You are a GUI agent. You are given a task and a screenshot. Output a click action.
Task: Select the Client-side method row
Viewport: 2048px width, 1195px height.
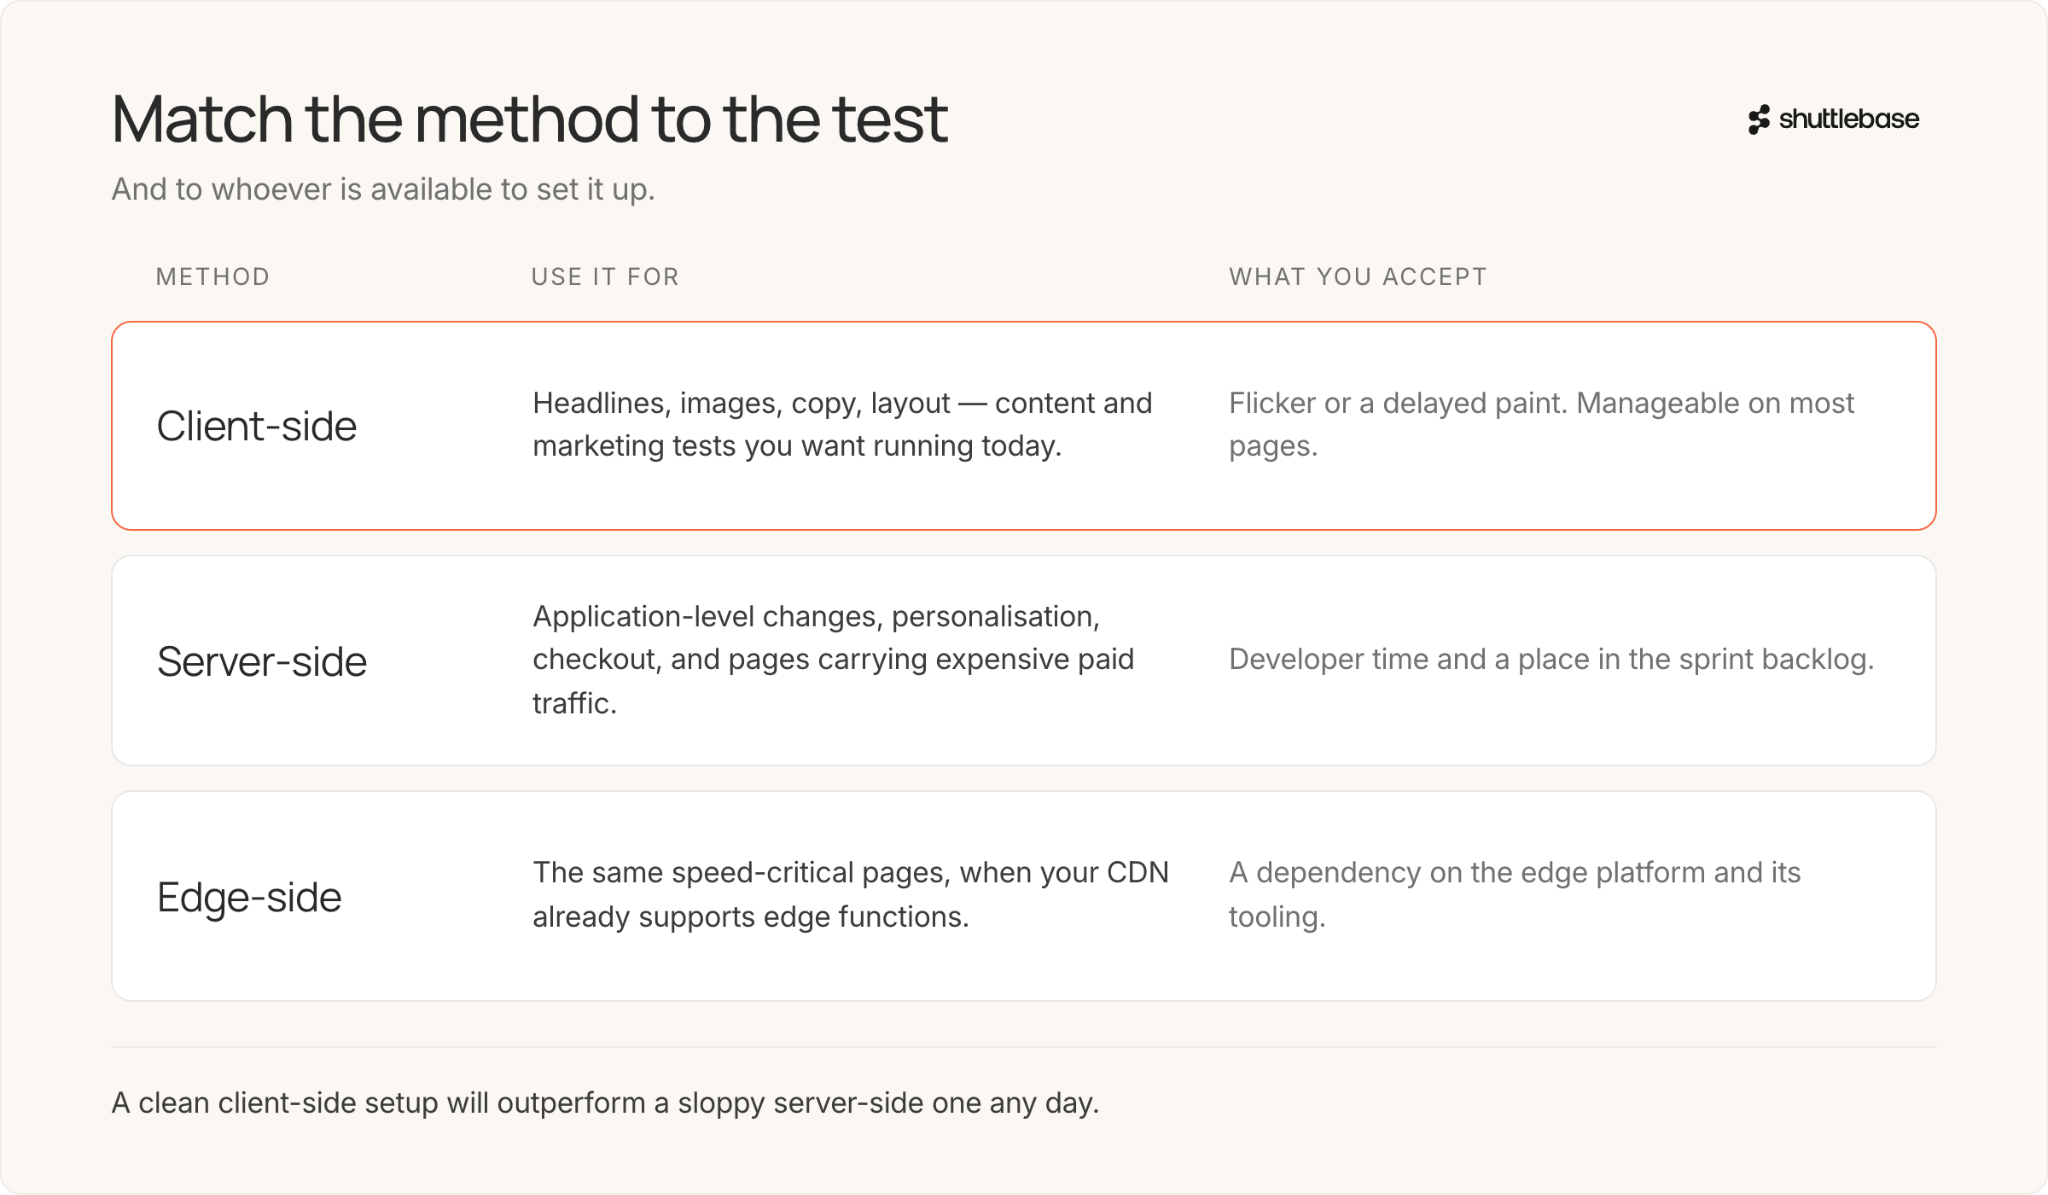tap(1024, 426)
